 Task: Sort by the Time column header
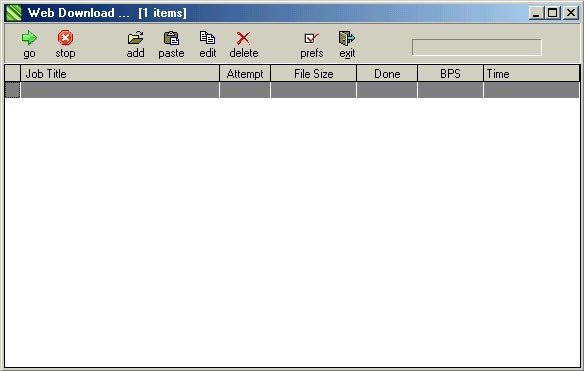[531, 74]
